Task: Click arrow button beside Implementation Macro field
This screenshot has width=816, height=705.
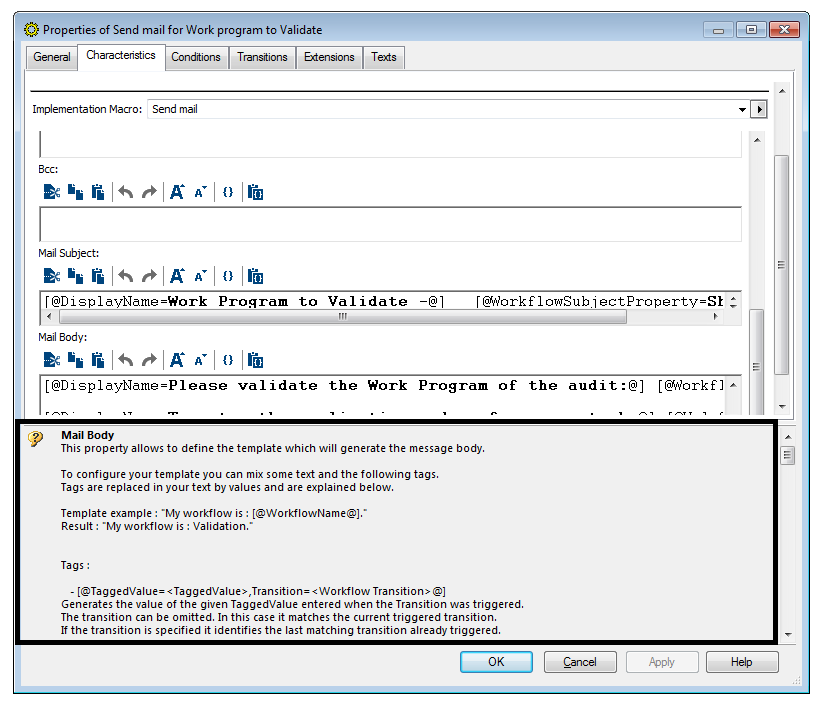Action: [x=759, y=109]
